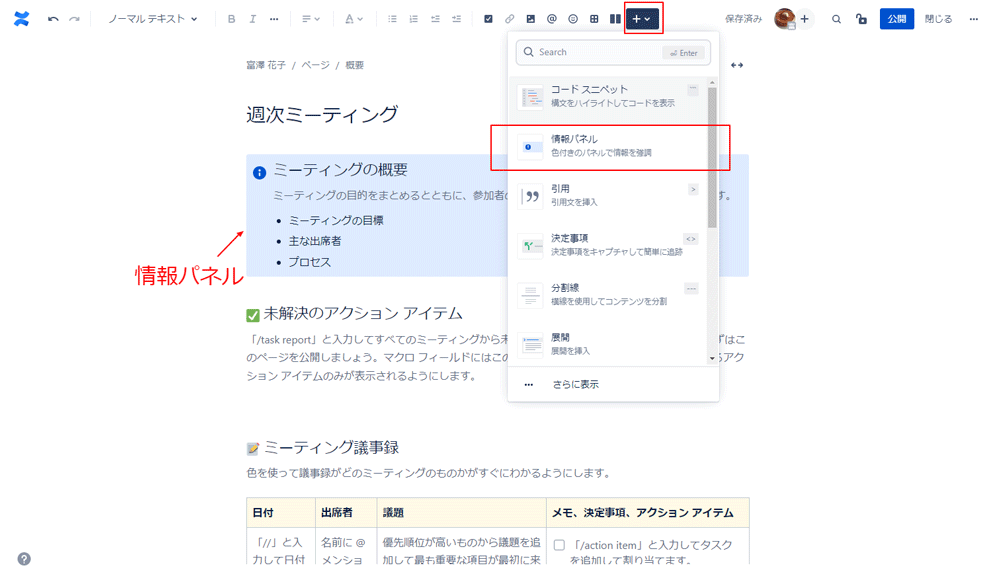
Task: Insert a table
Action: (594, 19)
